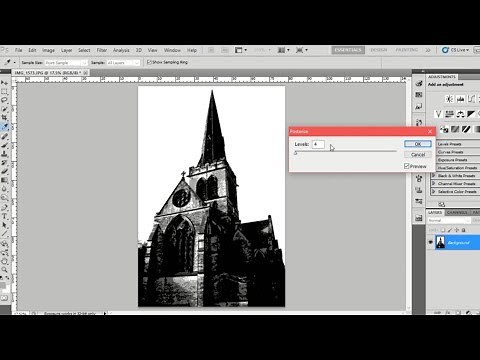Select the Blur tool

pos(4,189)
